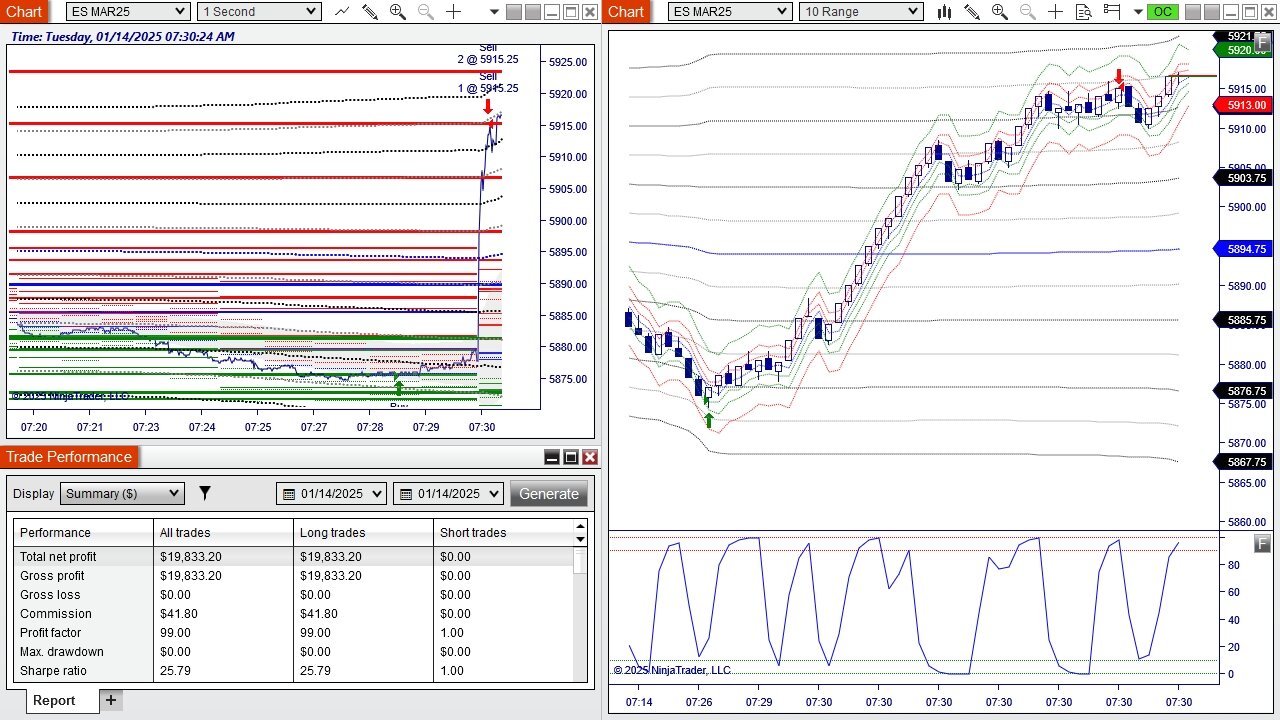The width and height of the screenshot is (1280, 720).
Task: Click the 5913.00 red price marker
Action: (1244, 105)
